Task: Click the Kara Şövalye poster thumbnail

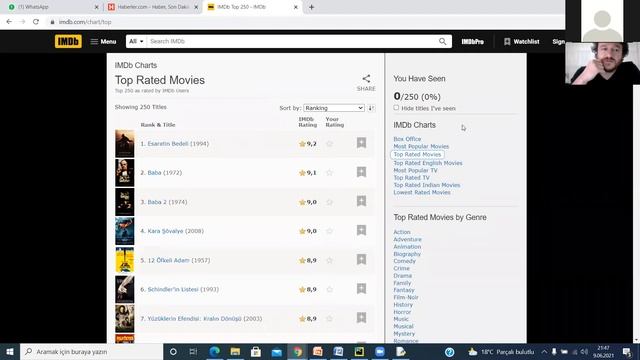Action: coord(124,231)
